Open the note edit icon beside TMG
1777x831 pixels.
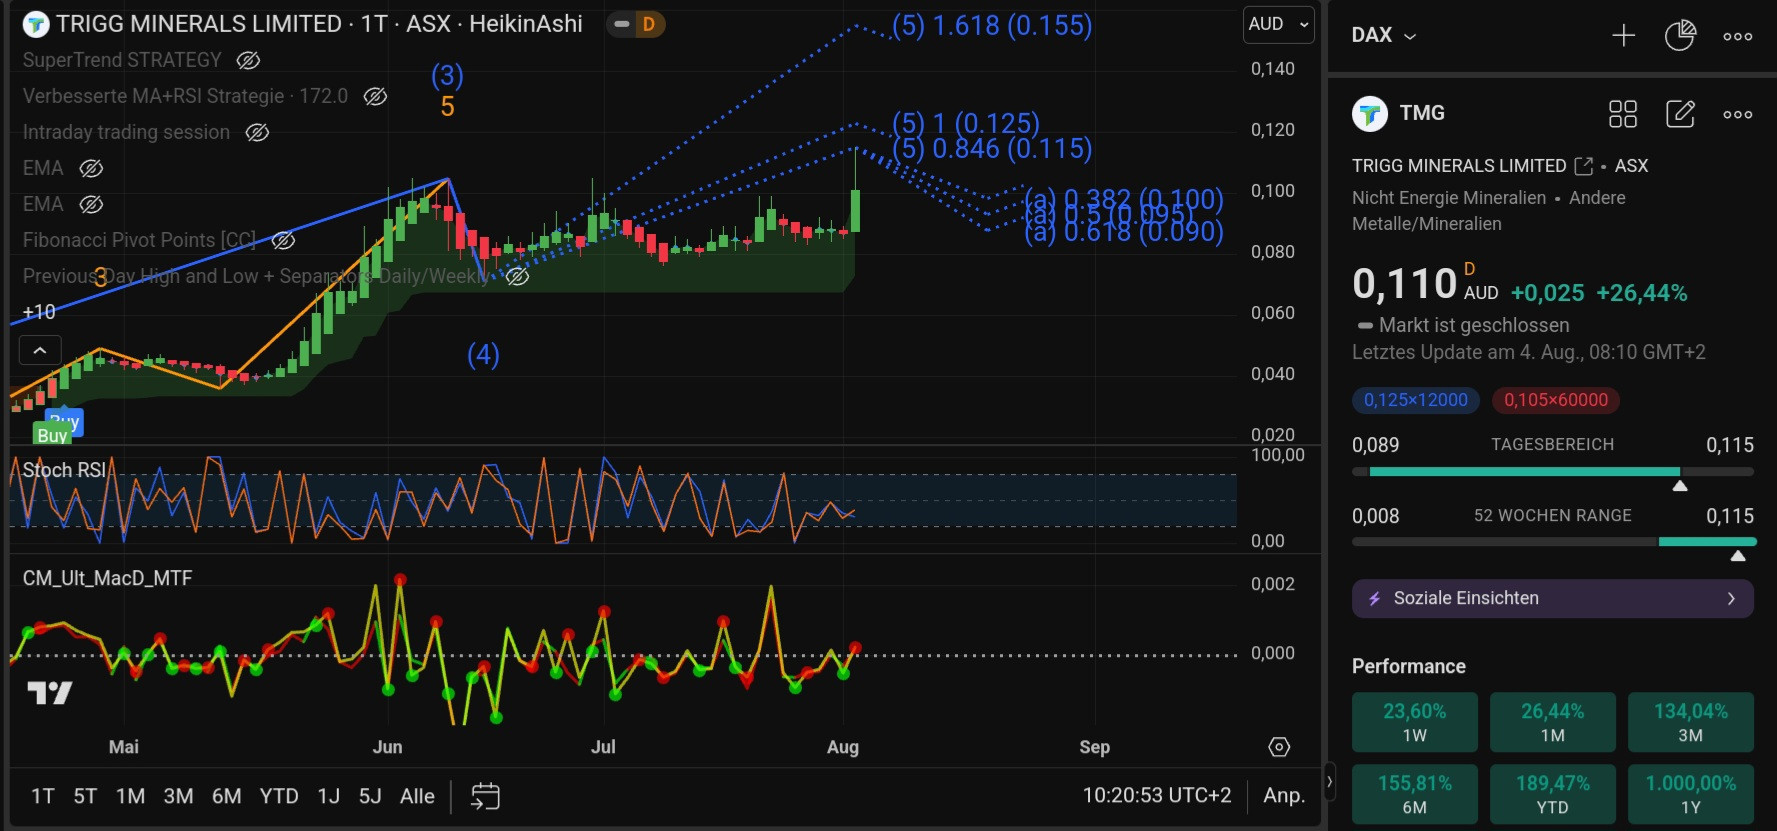pyautogui.click(x=1680, y=114)
